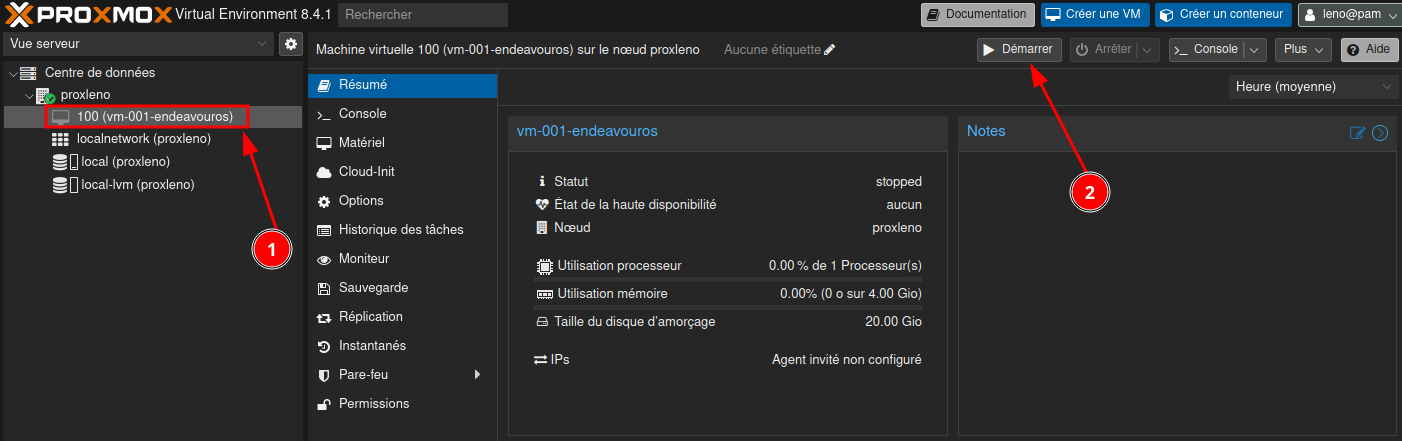The height and width of the screenshot is (441, 1402).
Task: Click Créer une VM
Action: [1094, 14]
